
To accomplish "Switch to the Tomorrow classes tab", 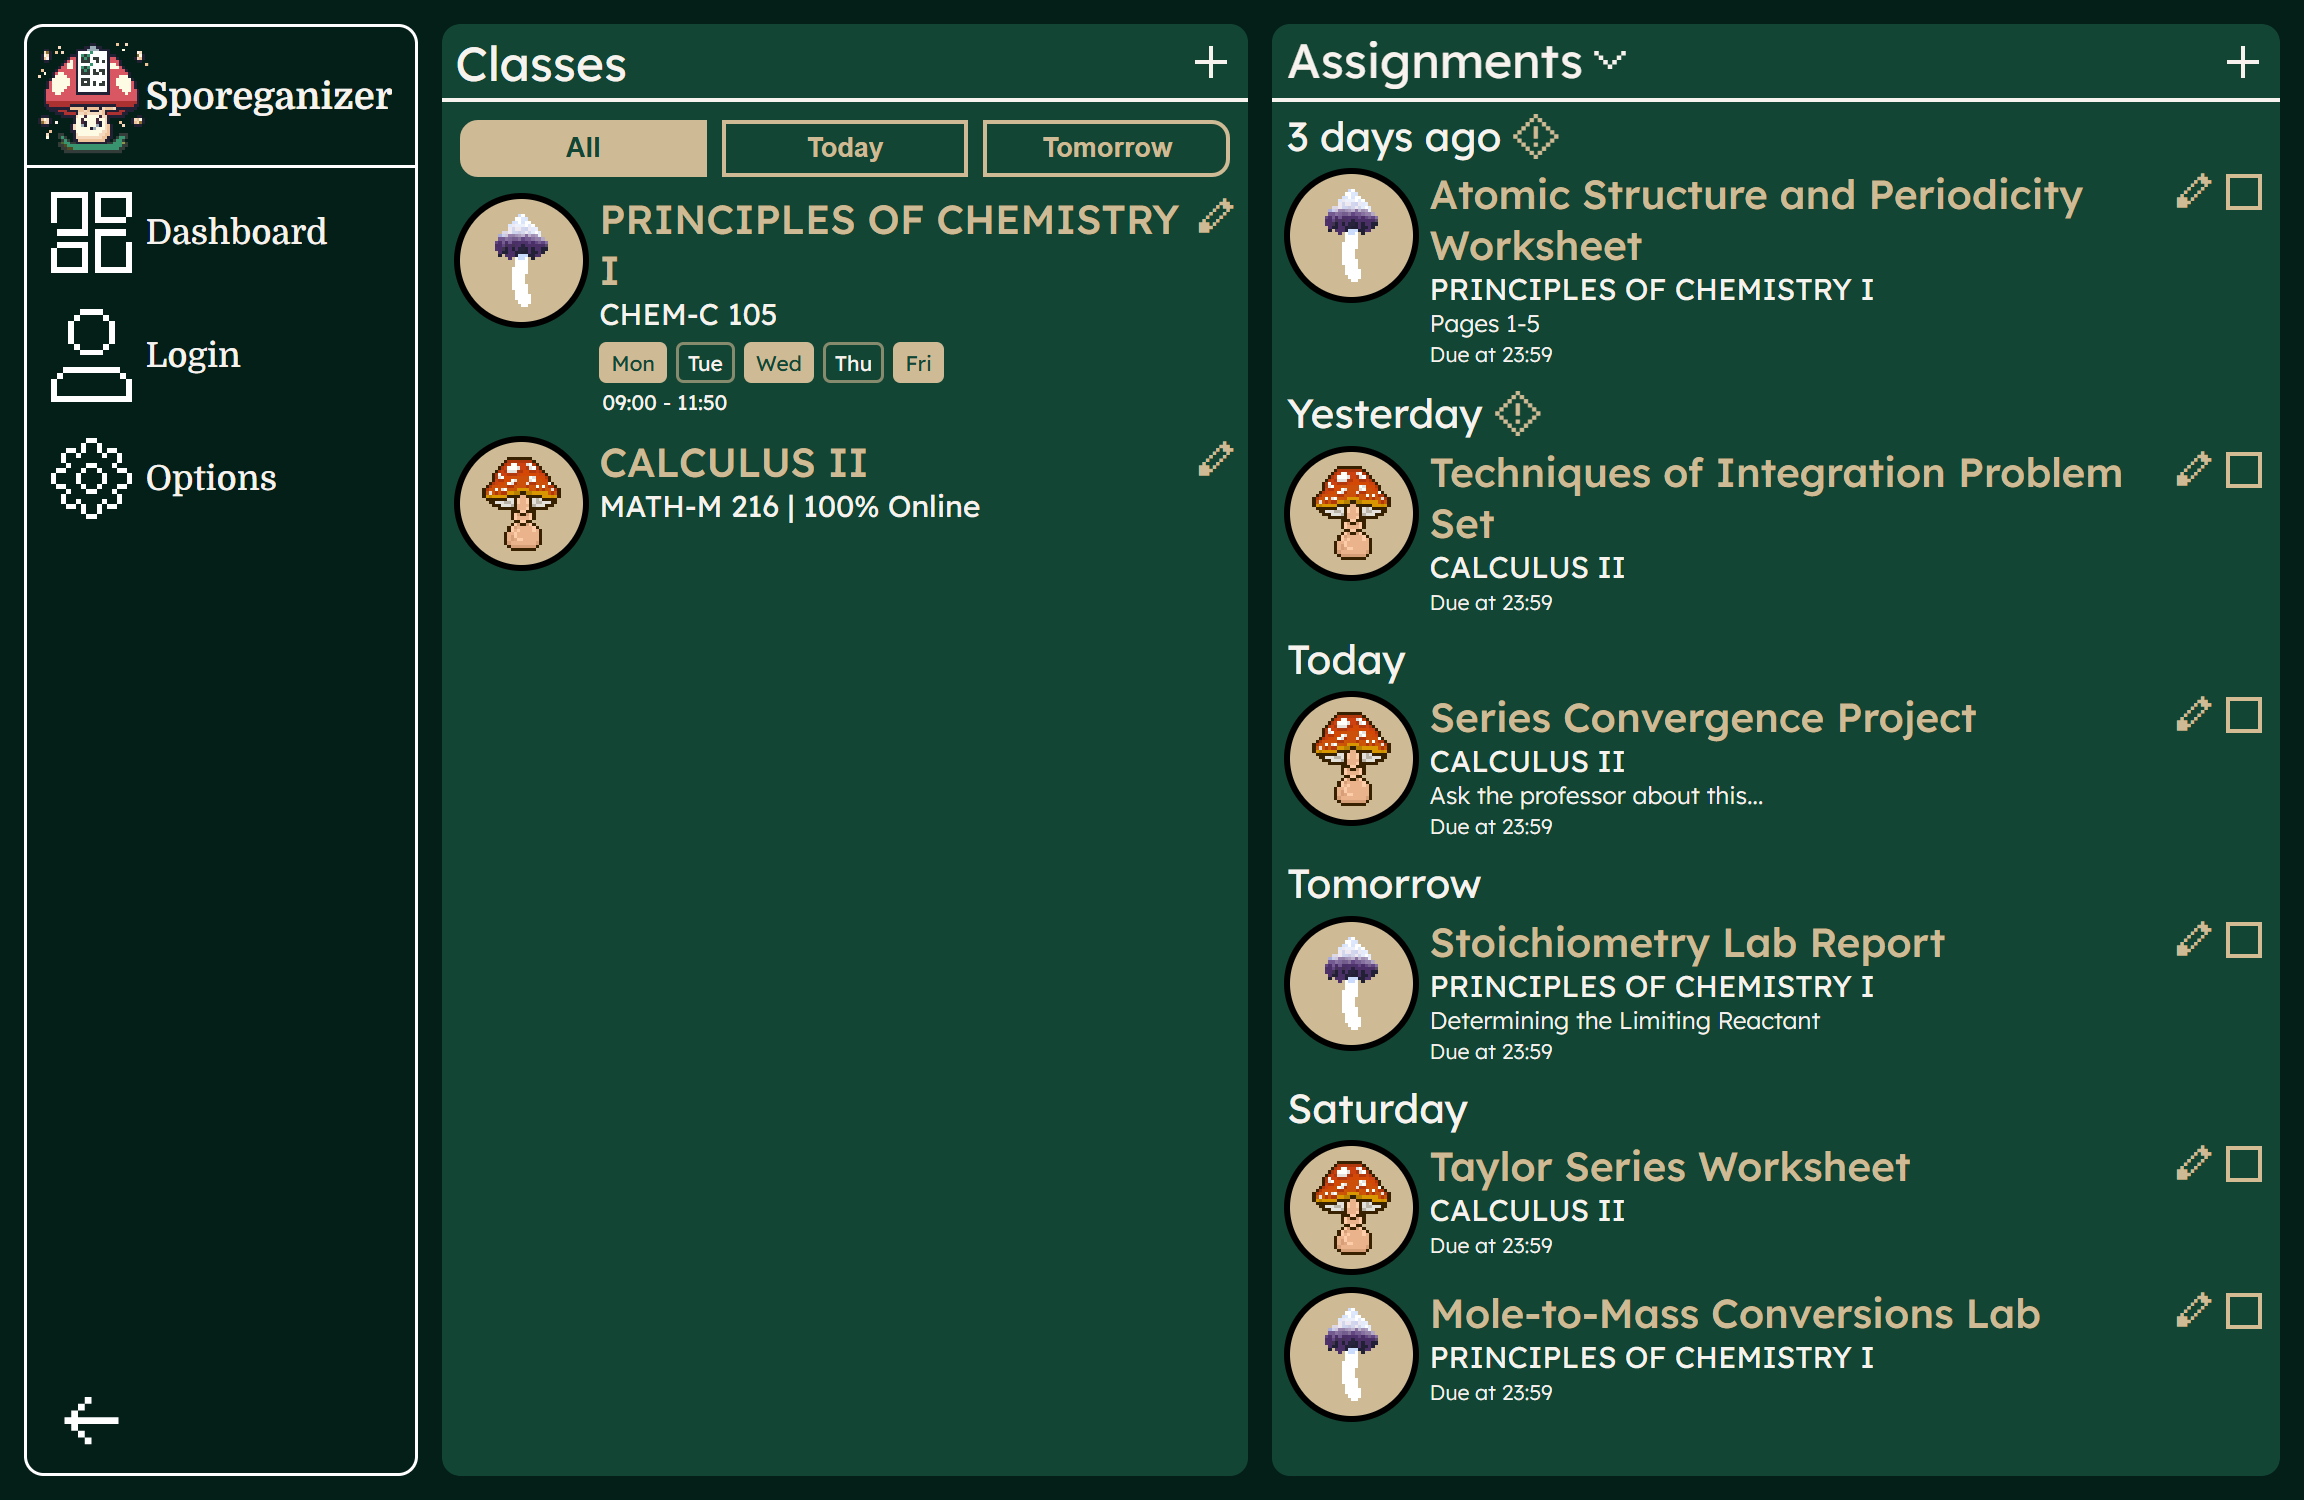I will coord(1106,148).
